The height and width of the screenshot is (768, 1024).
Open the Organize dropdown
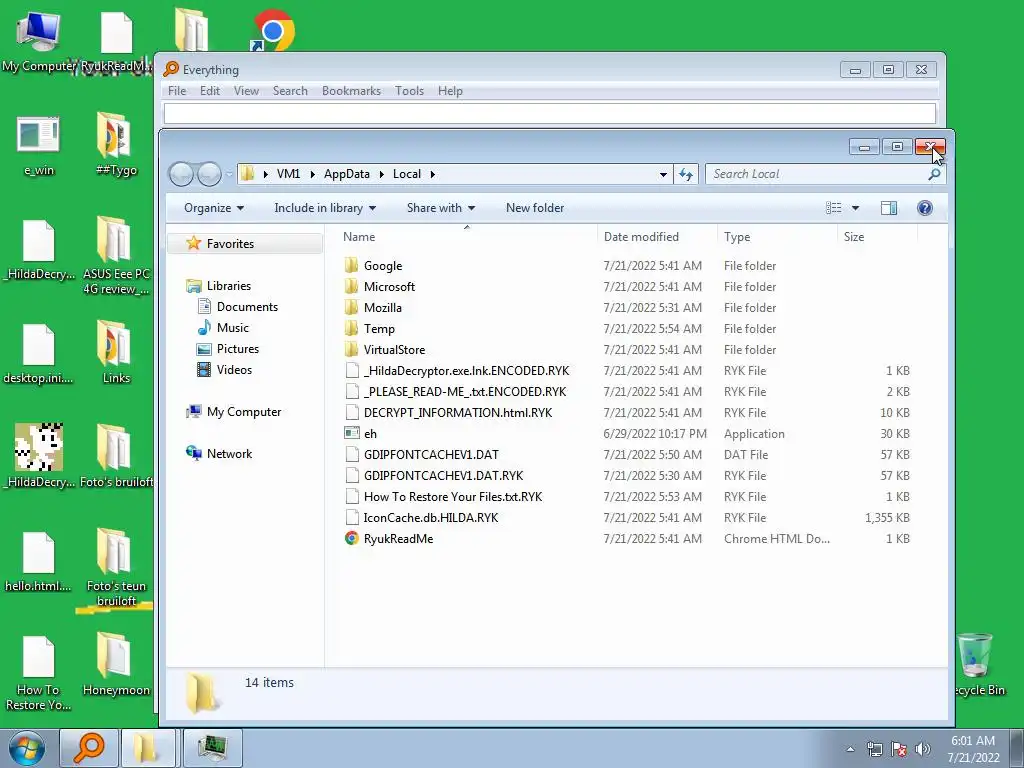[x=214, y=208]
